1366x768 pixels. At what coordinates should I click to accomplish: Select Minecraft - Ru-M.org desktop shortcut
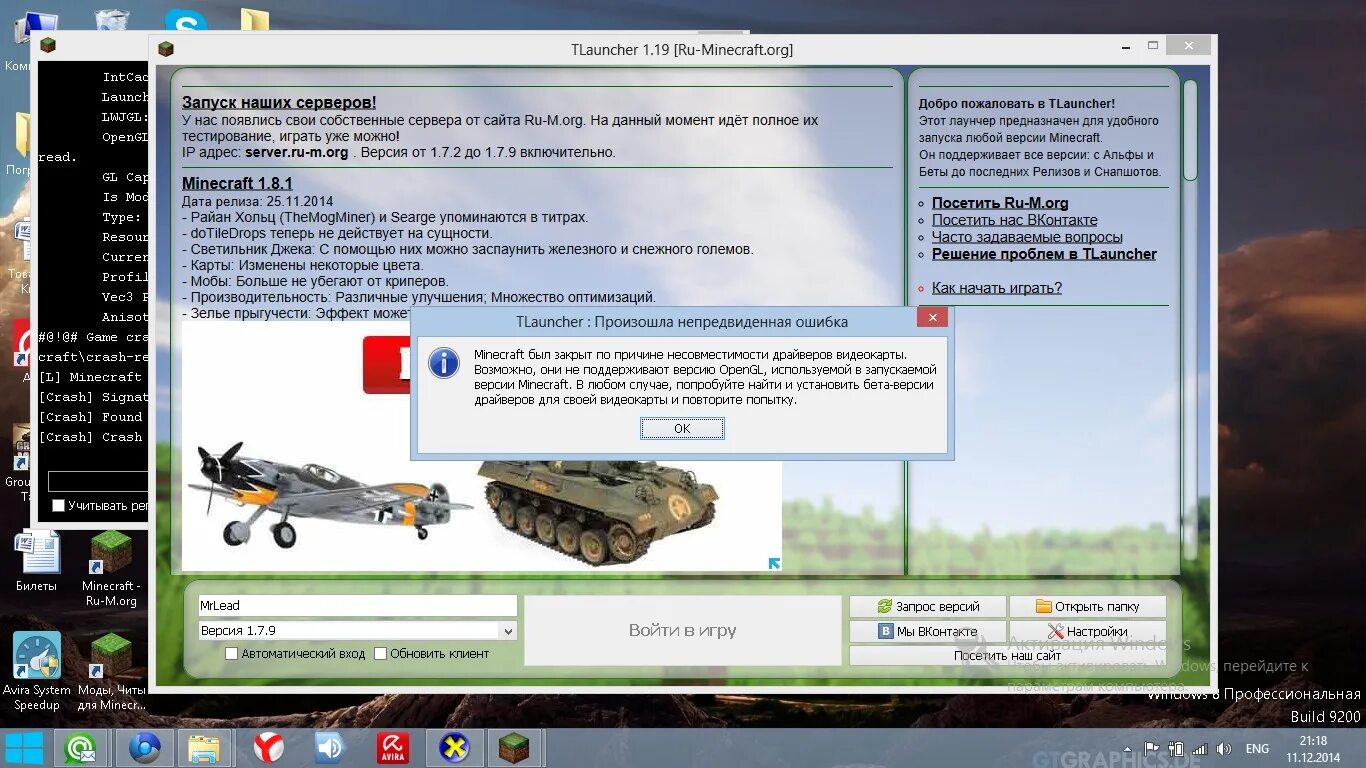111,569
